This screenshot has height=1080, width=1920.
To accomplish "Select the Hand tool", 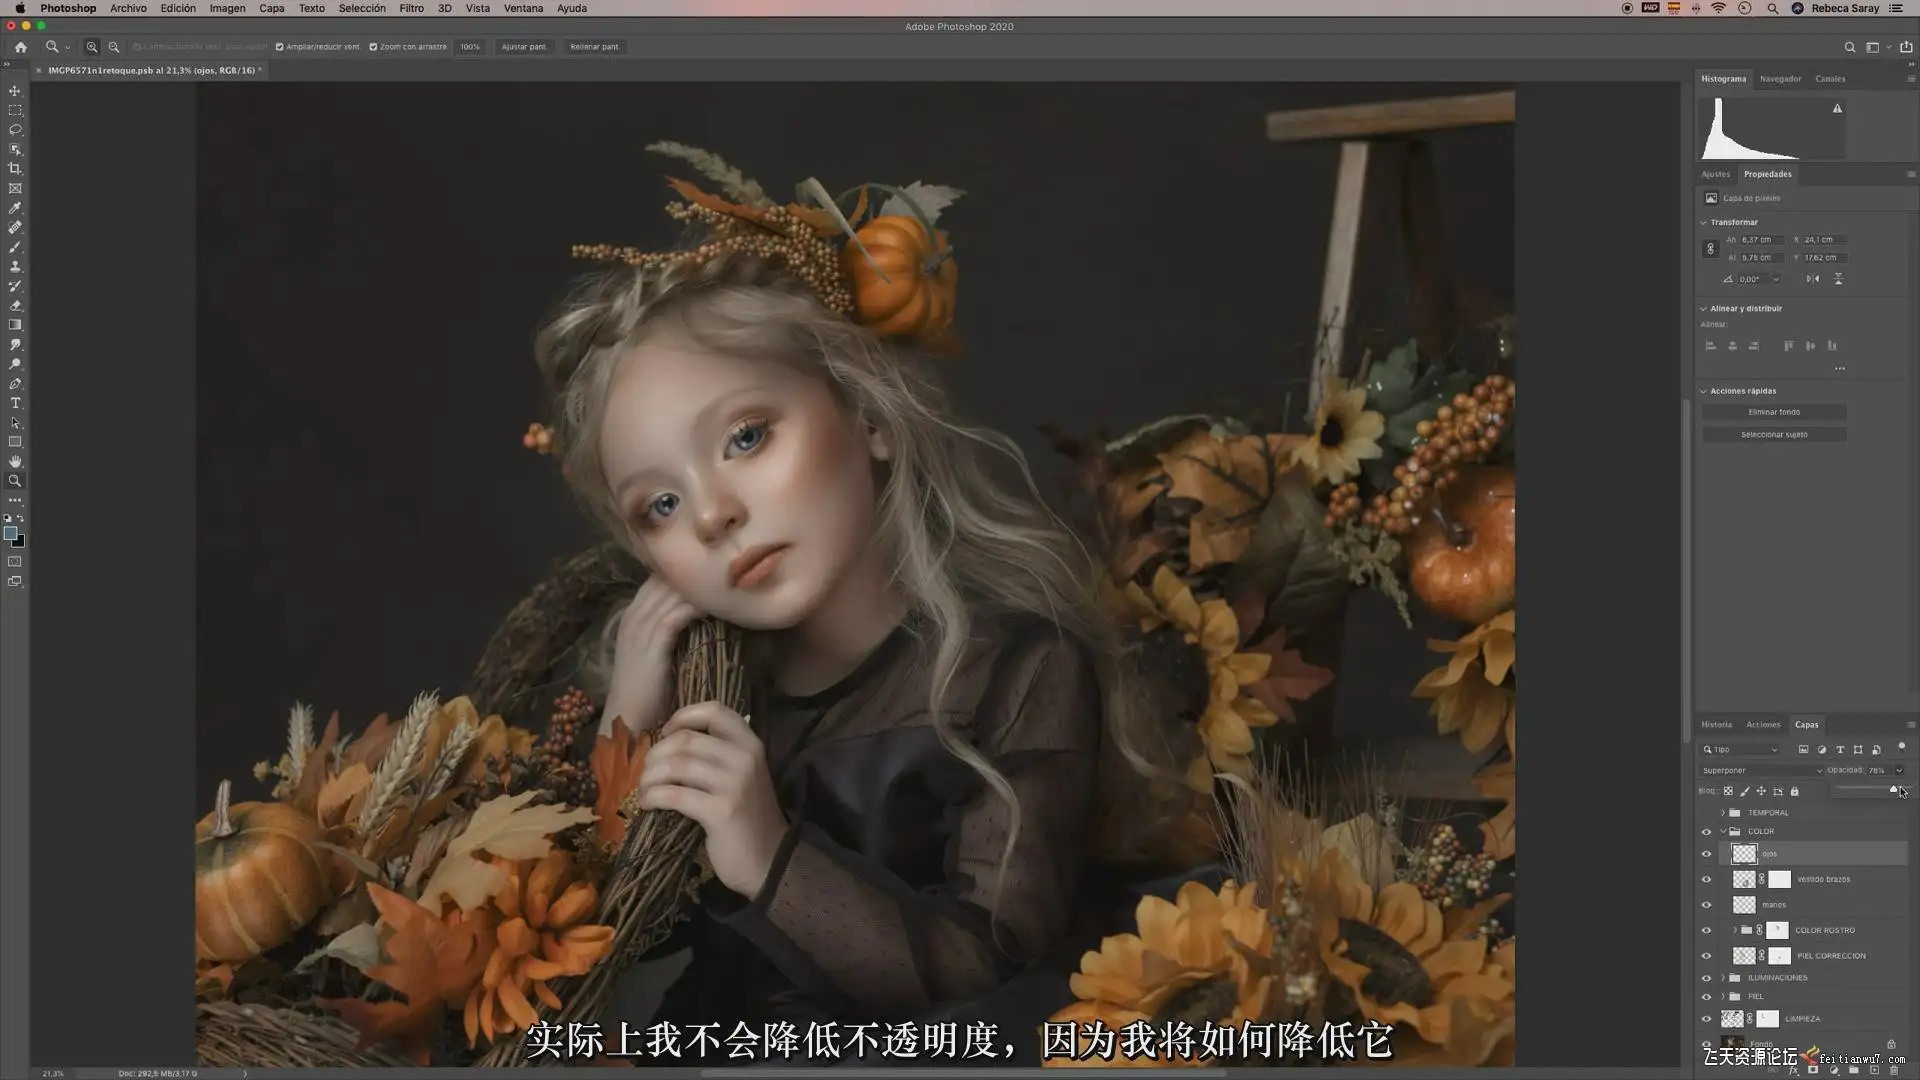I will pyautogui.click(x=15, y=462).
